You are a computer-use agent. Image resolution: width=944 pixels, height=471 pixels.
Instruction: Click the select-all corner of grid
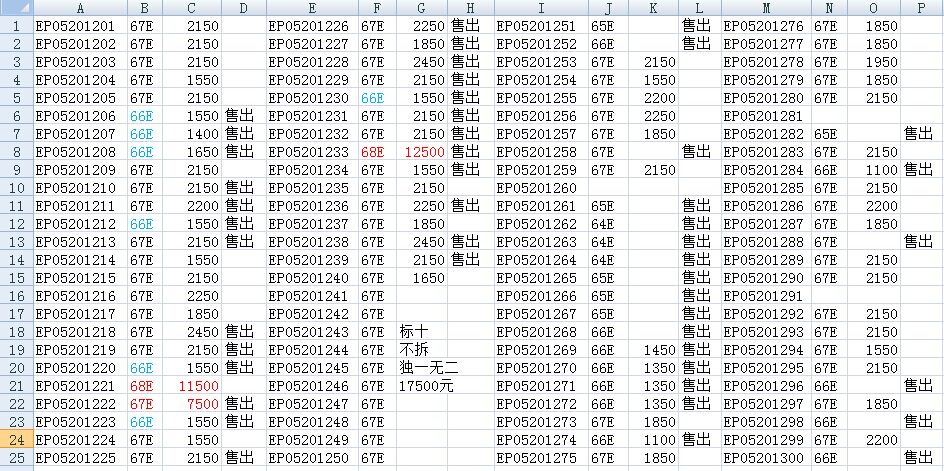coord(16,8)
